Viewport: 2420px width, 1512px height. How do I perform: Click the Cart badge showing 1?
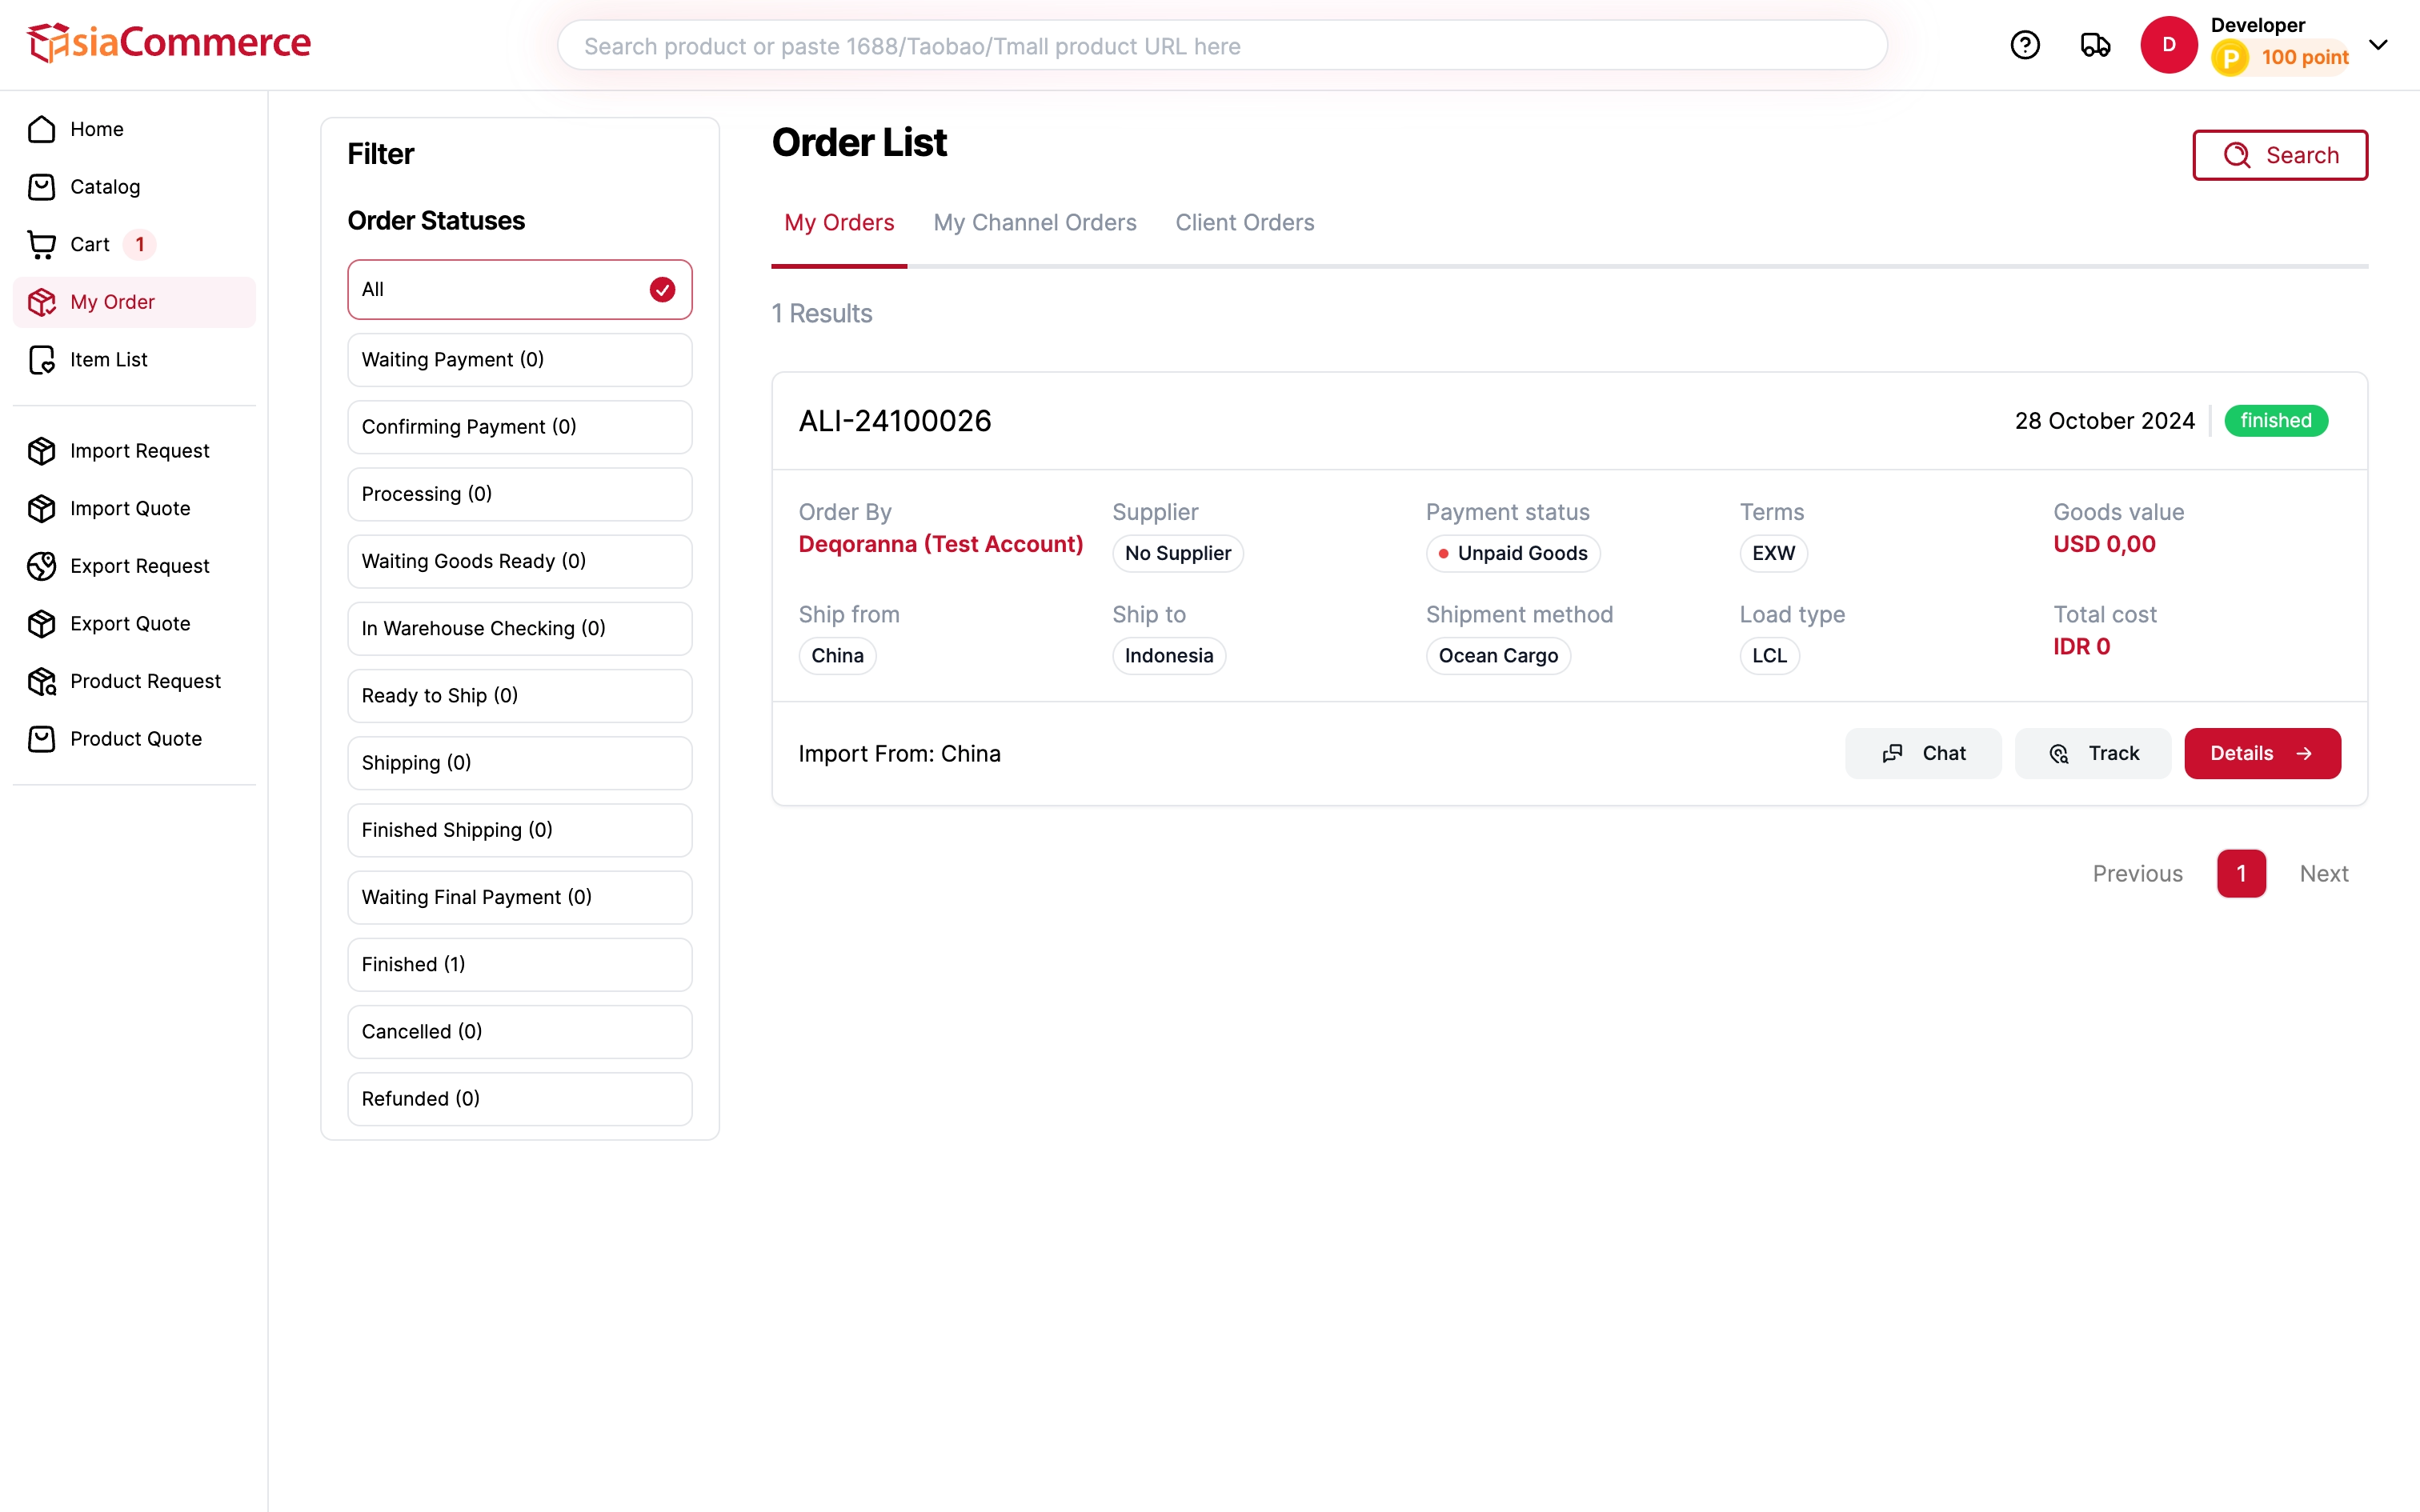click(x=140, y=244)
